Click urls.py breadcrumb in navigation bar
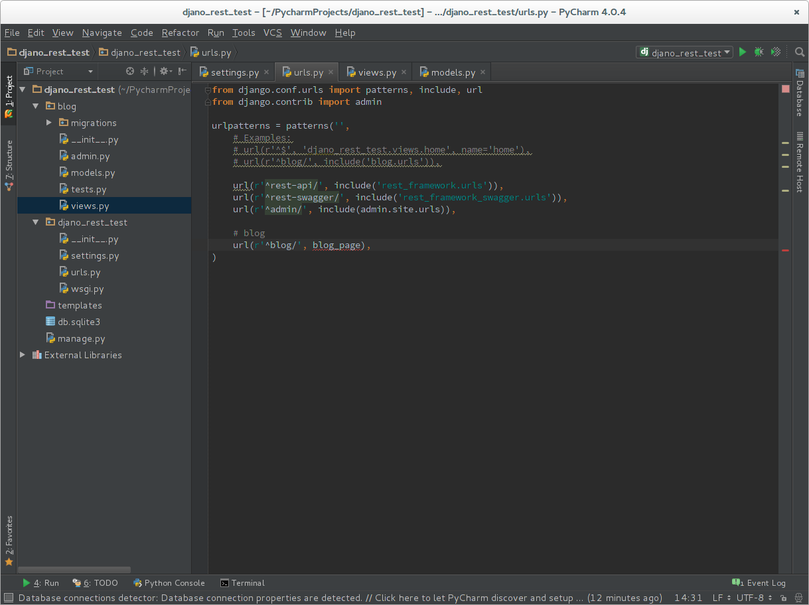 click(211, 52)
